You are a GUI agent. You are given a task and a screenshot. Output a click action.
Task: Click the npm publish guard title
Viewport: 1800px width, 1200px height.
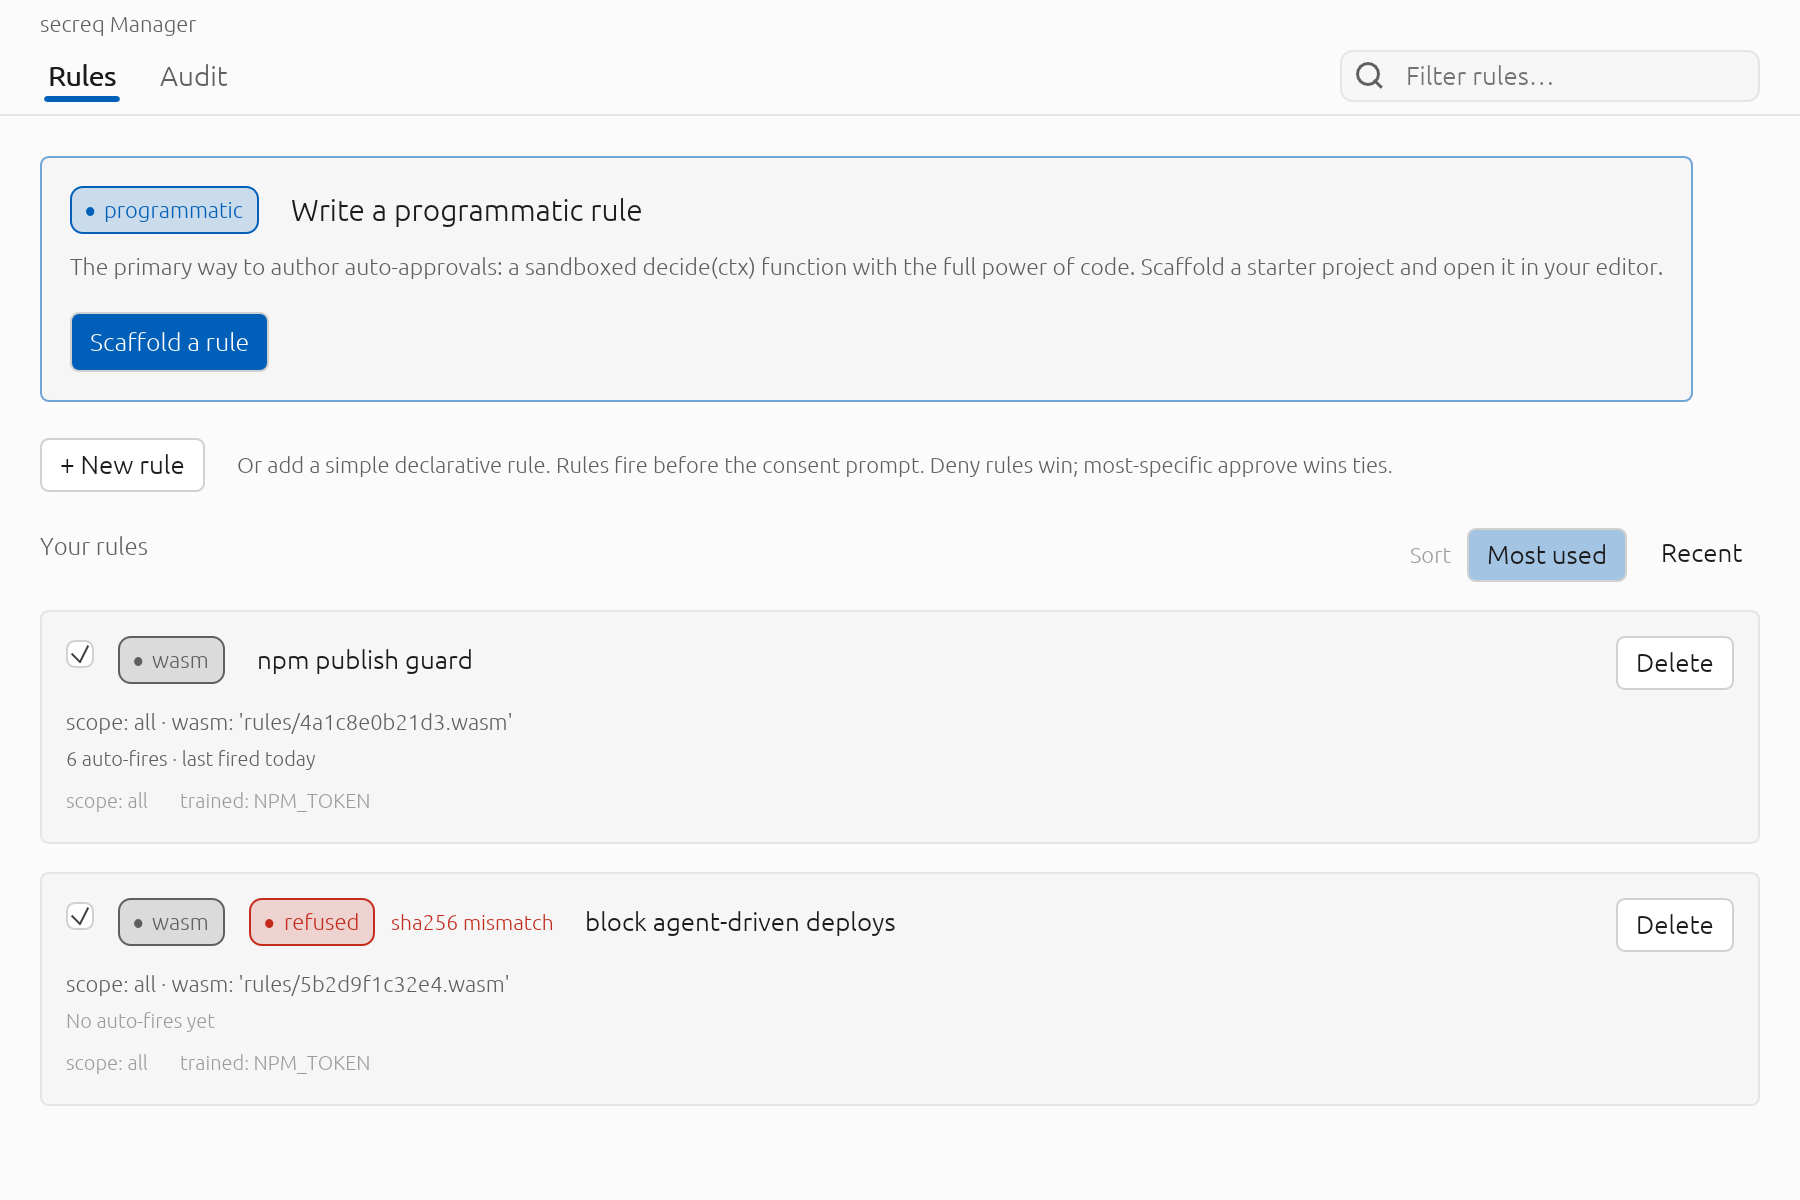(365, 661)
